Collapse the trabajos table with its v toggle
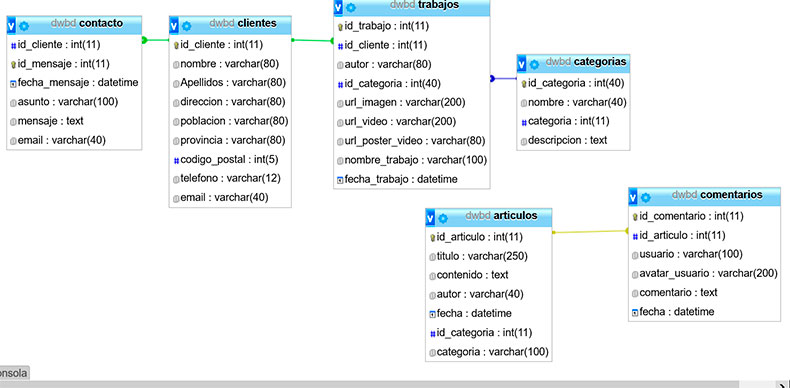 tap(338, 7)
